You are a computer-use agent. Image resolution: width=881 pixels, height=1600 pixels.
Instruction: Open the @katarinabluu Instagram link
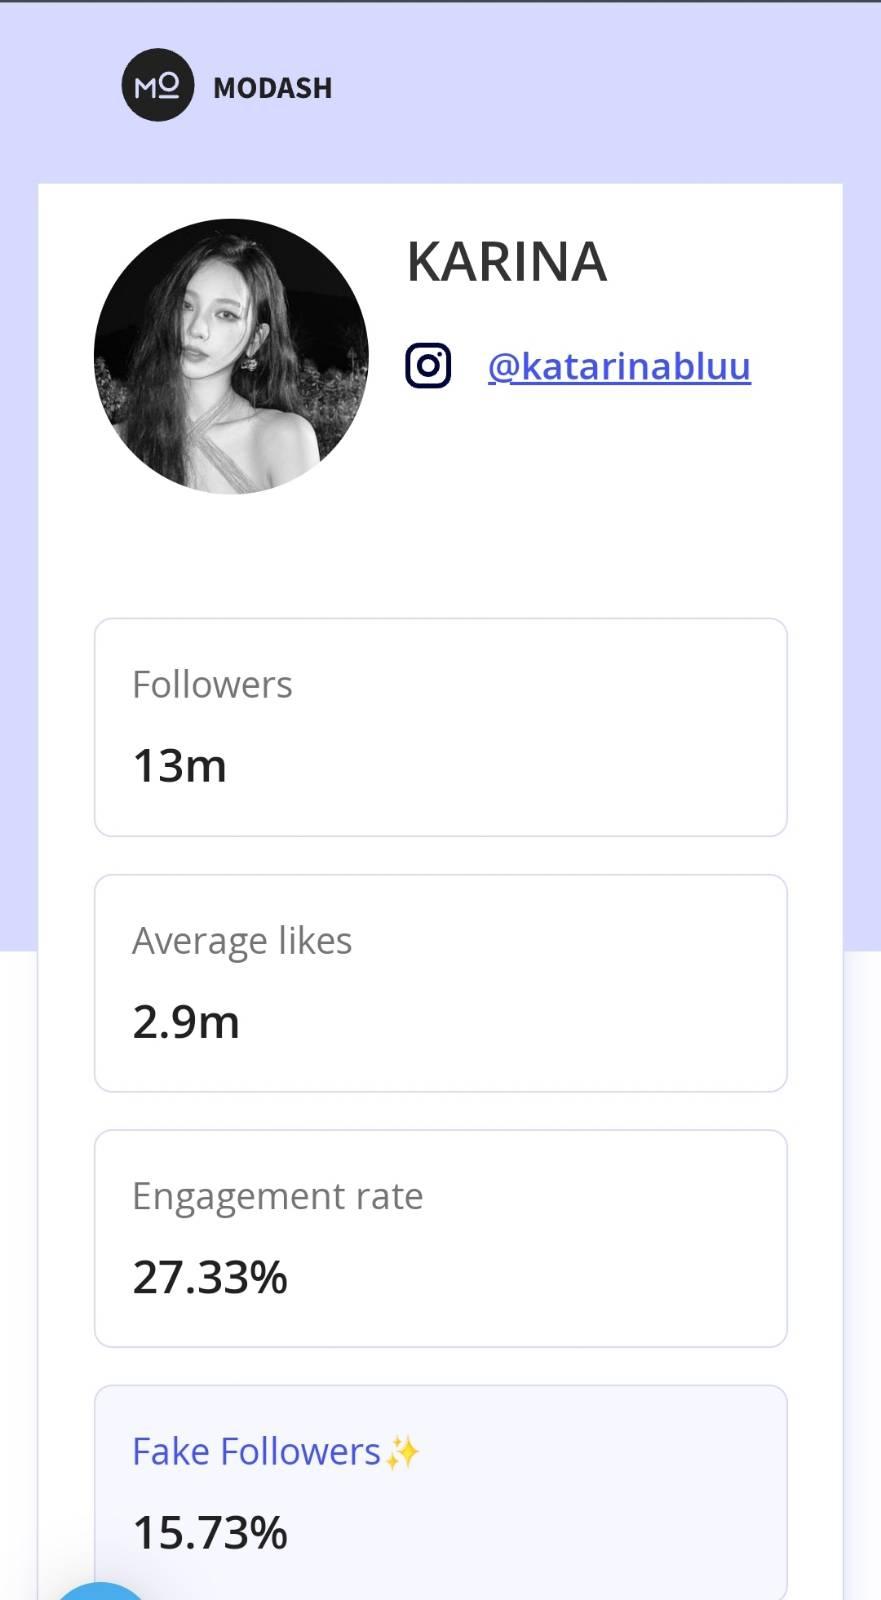619,366
